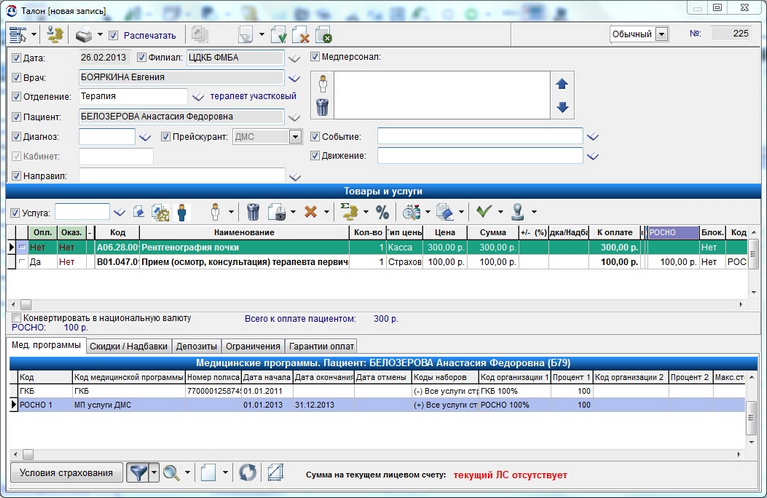The width and height of the screenshot is (767, 498).
Task: Click the Код медицинской программы column header
Action: [129, 377]
